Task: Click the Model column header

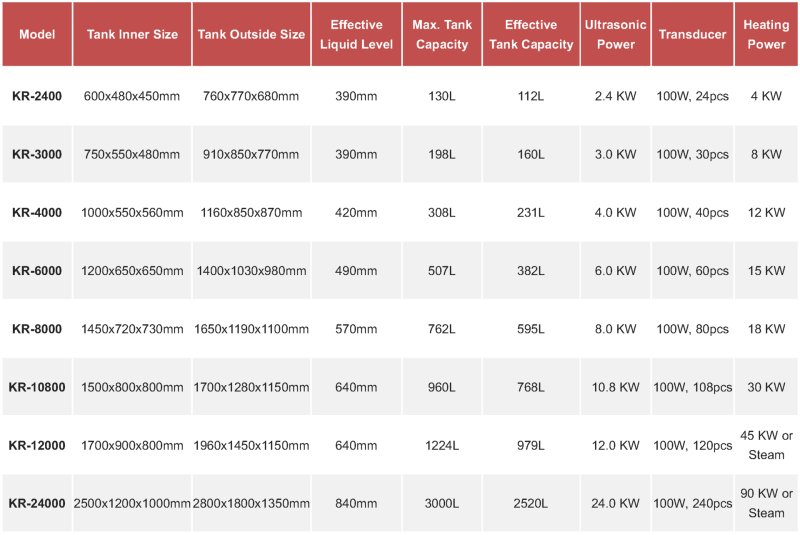Action: click(37, 34)
